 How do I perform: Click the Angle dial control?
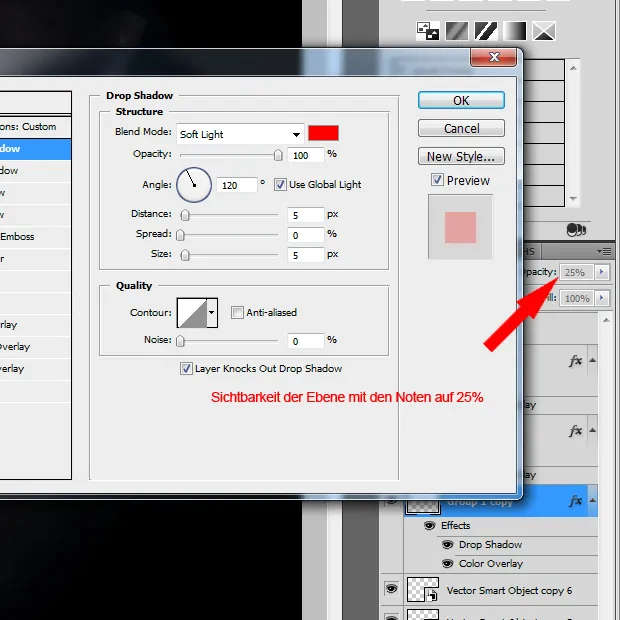pos(194,184)
